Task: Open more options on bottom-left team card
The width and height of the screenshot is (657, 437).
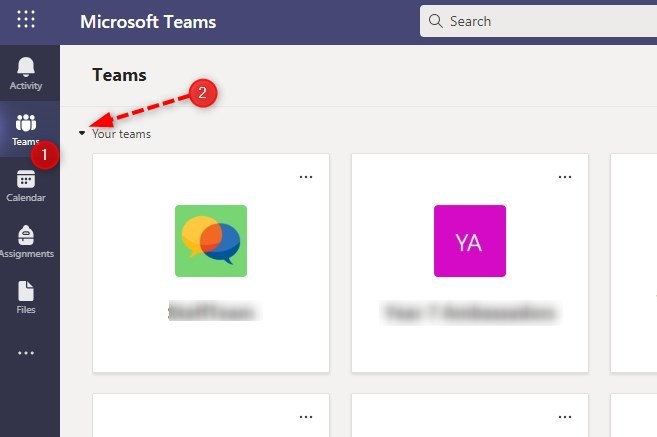Action: click(306, 416)
